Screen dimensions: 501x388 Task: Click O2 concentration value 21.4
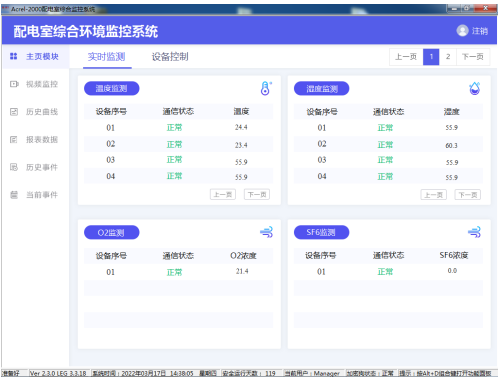(x=242, y=271)
